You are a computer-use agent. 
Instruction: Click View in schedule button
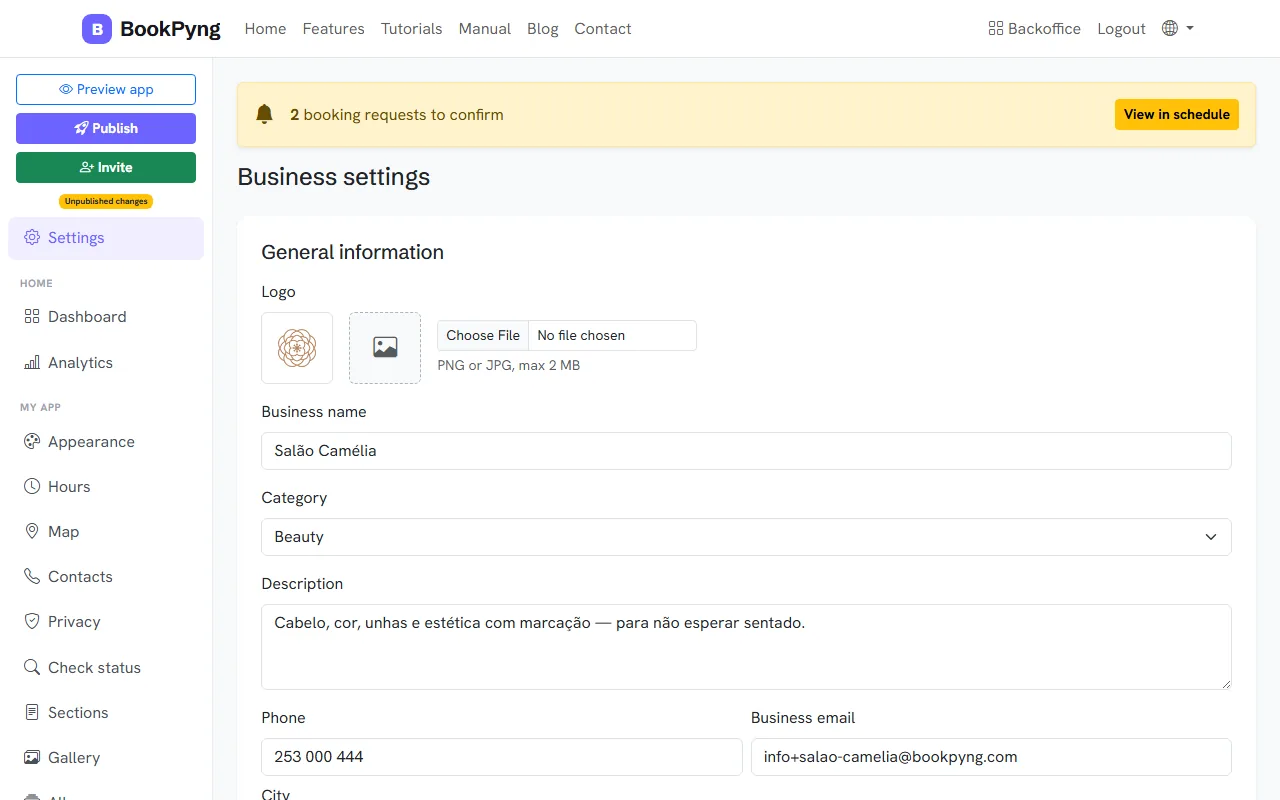pos(1177,114)
